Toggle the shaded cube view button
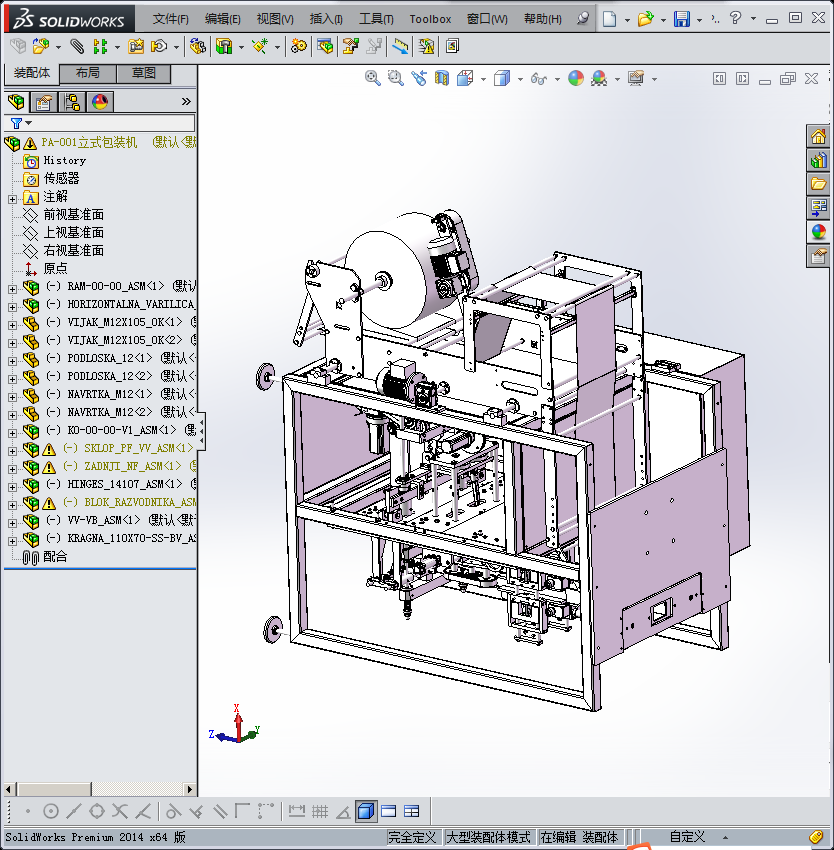Image resolution: width=834 pixels, height=850 pixels. [365, 811]
